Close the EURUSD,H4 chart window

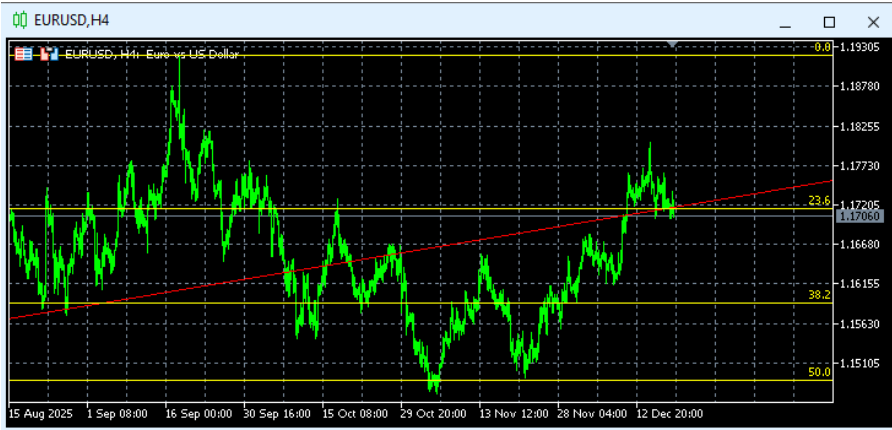869,21
